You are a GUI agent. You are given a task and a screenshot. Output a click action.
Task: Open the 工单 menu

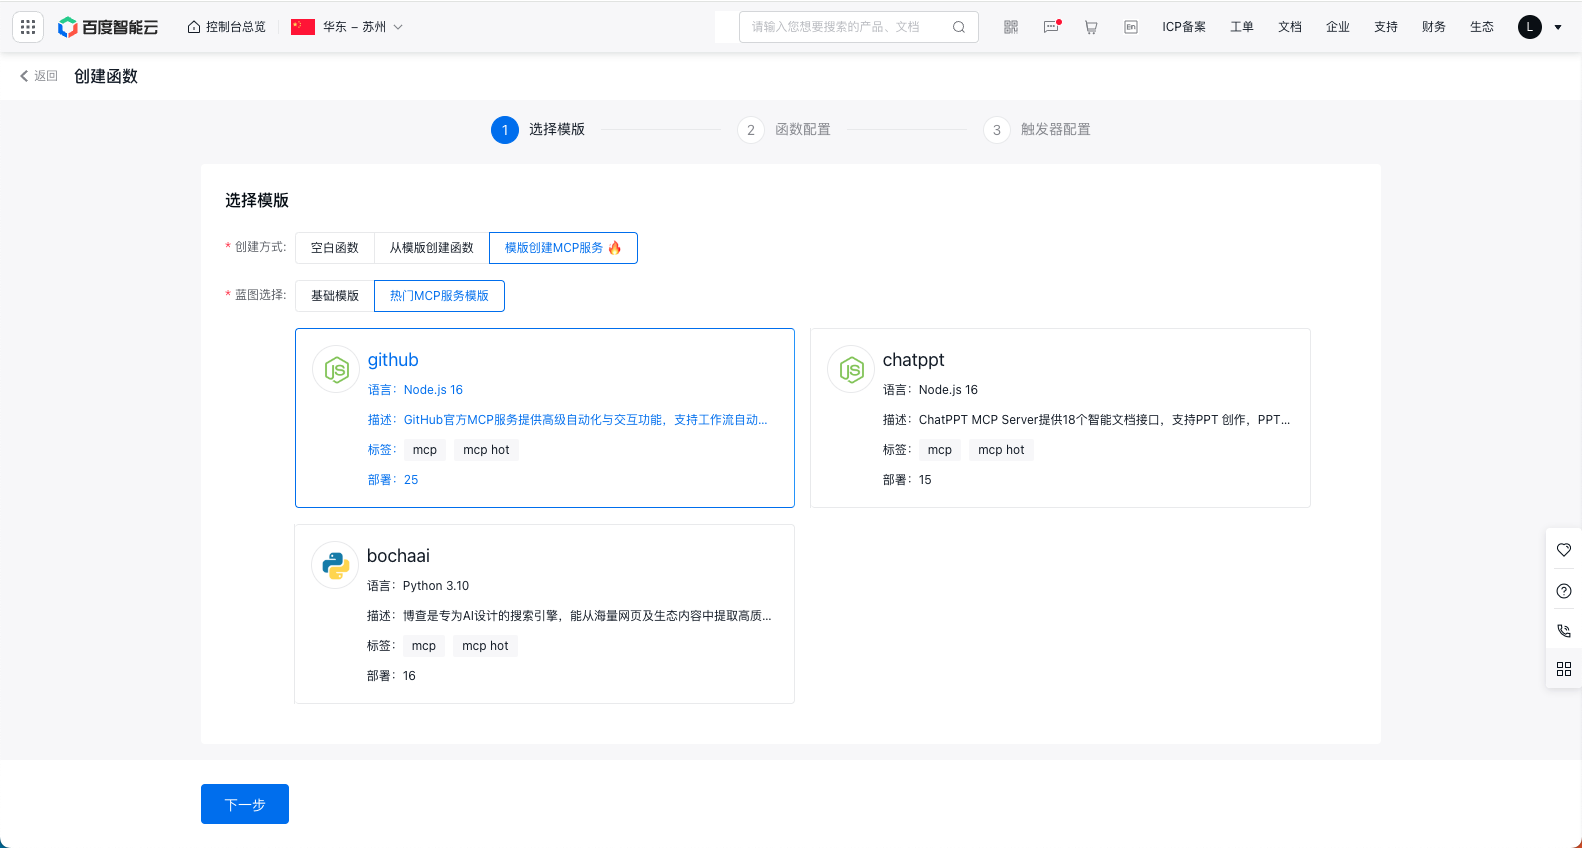click(x=1242, y=27)
